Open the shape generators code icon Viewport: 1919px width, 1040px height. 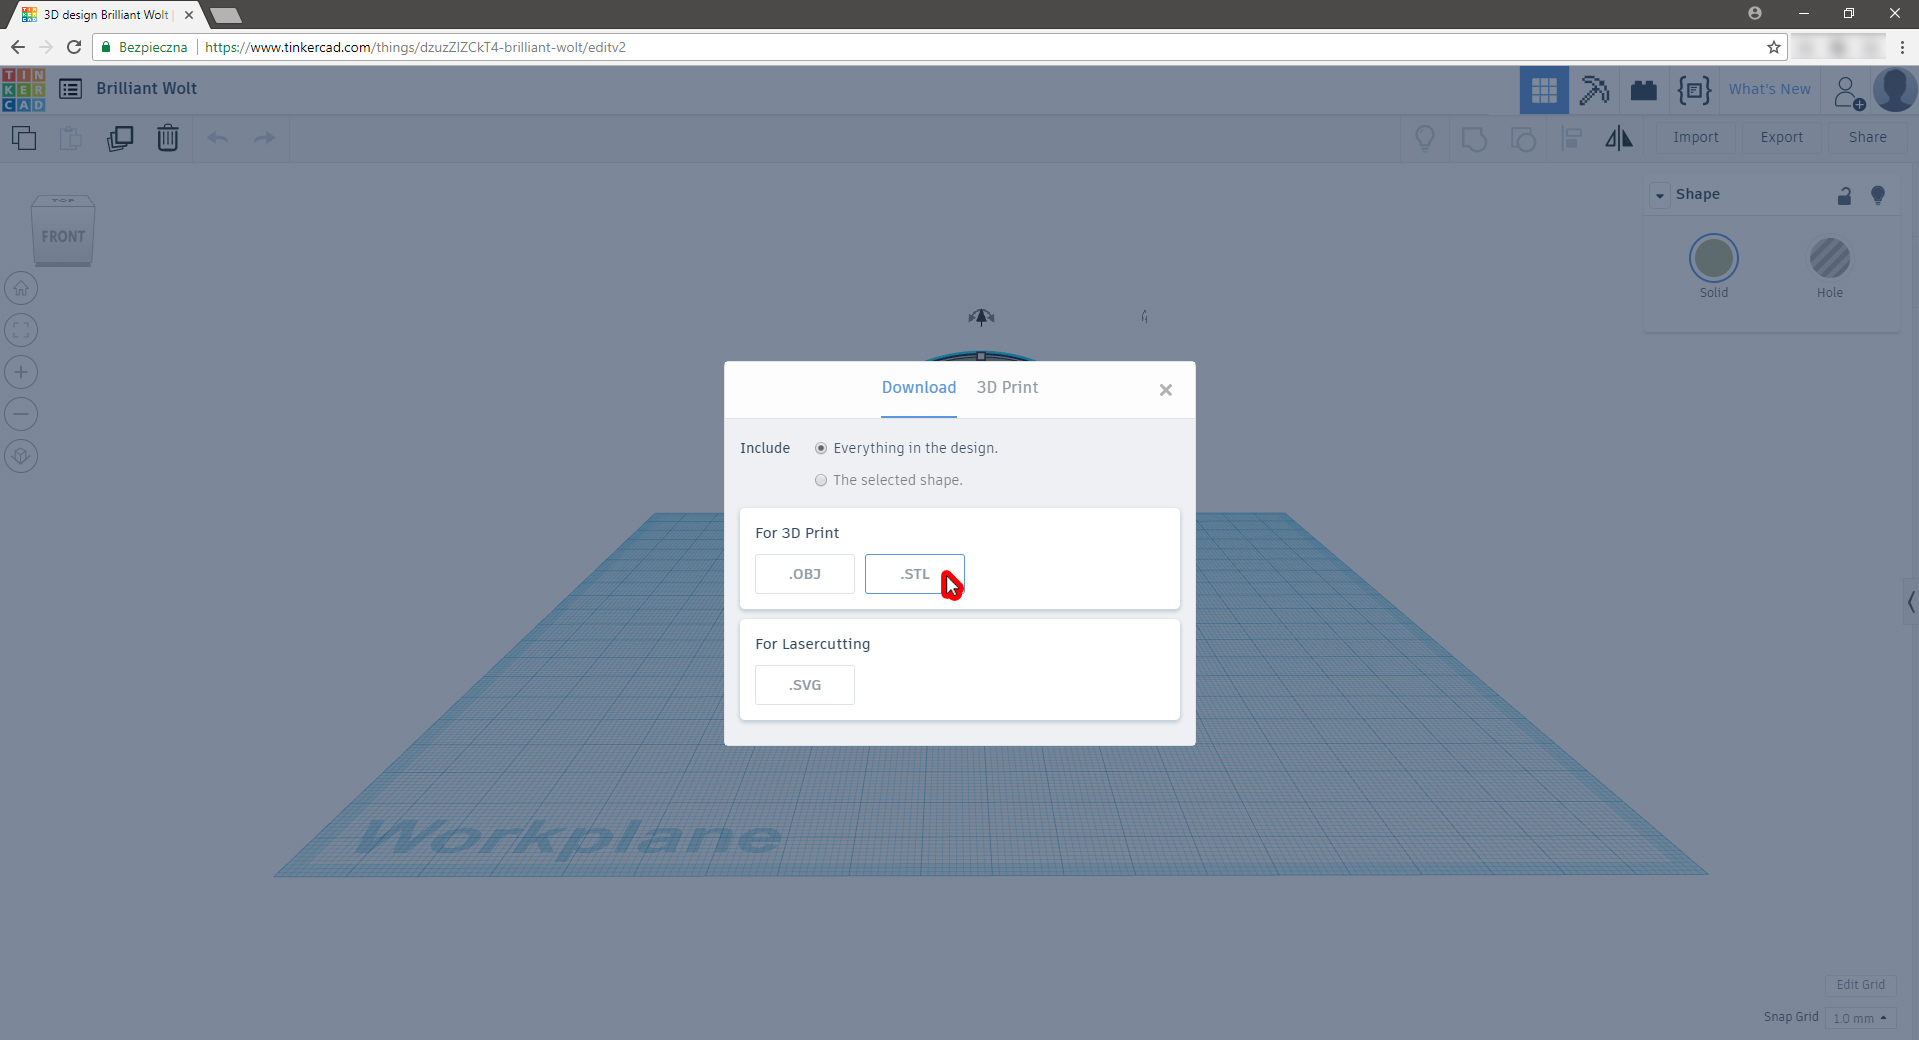[x=1694, y=90]
